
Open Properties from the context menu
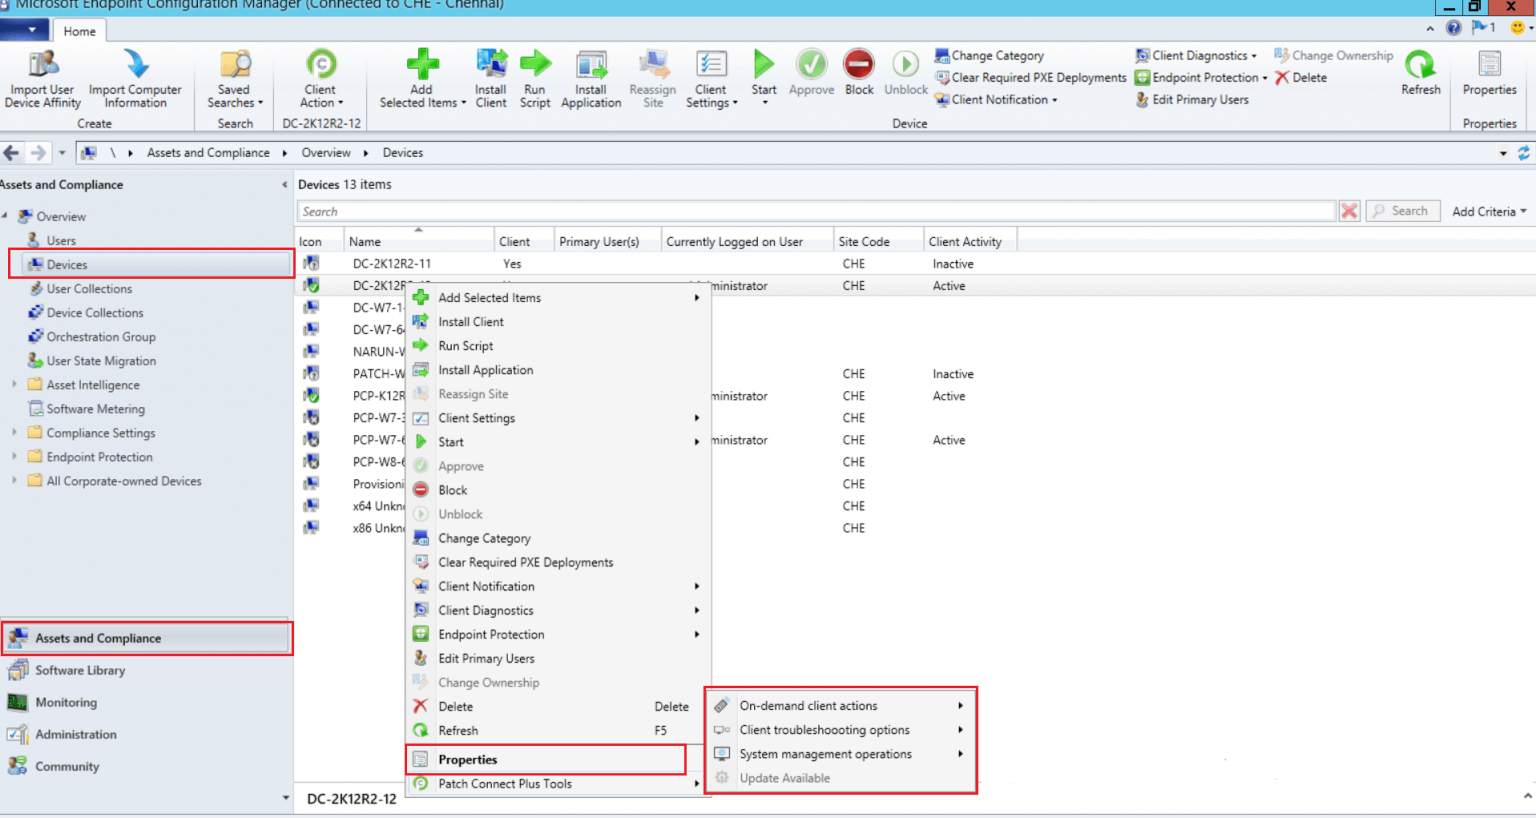point(468,759)
